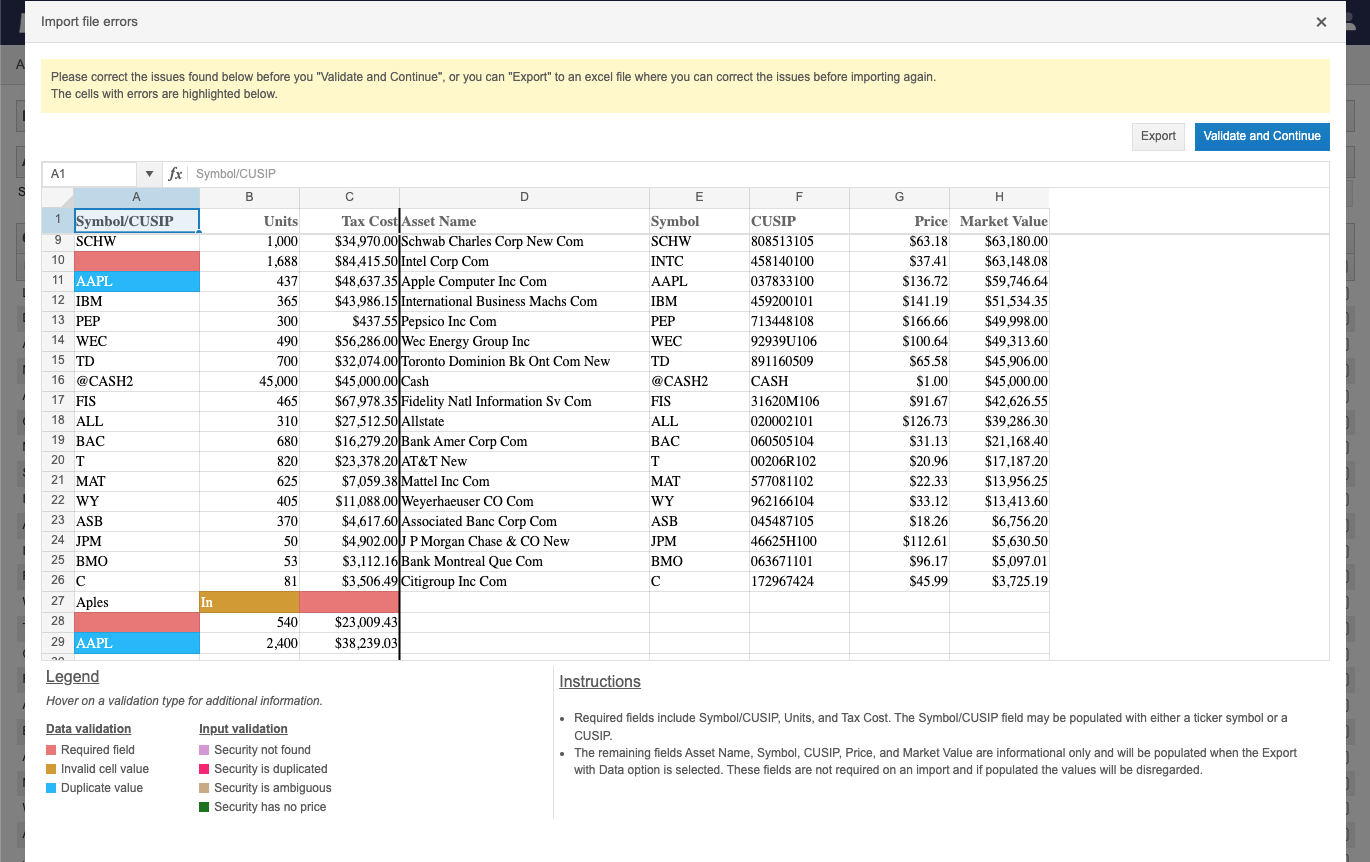This screenshot has height=862, width=1370.
Task: Select column H header
Action: pos(999,197)
